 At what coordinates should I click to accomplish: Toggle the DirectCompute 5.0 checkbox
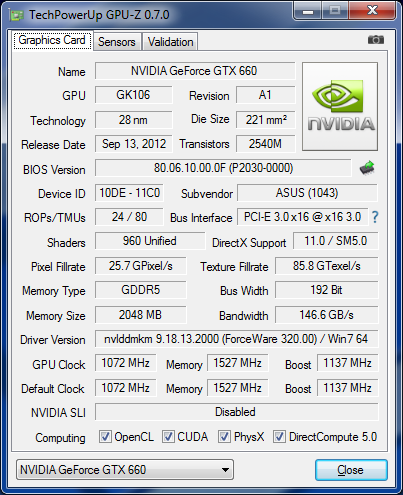279,436
